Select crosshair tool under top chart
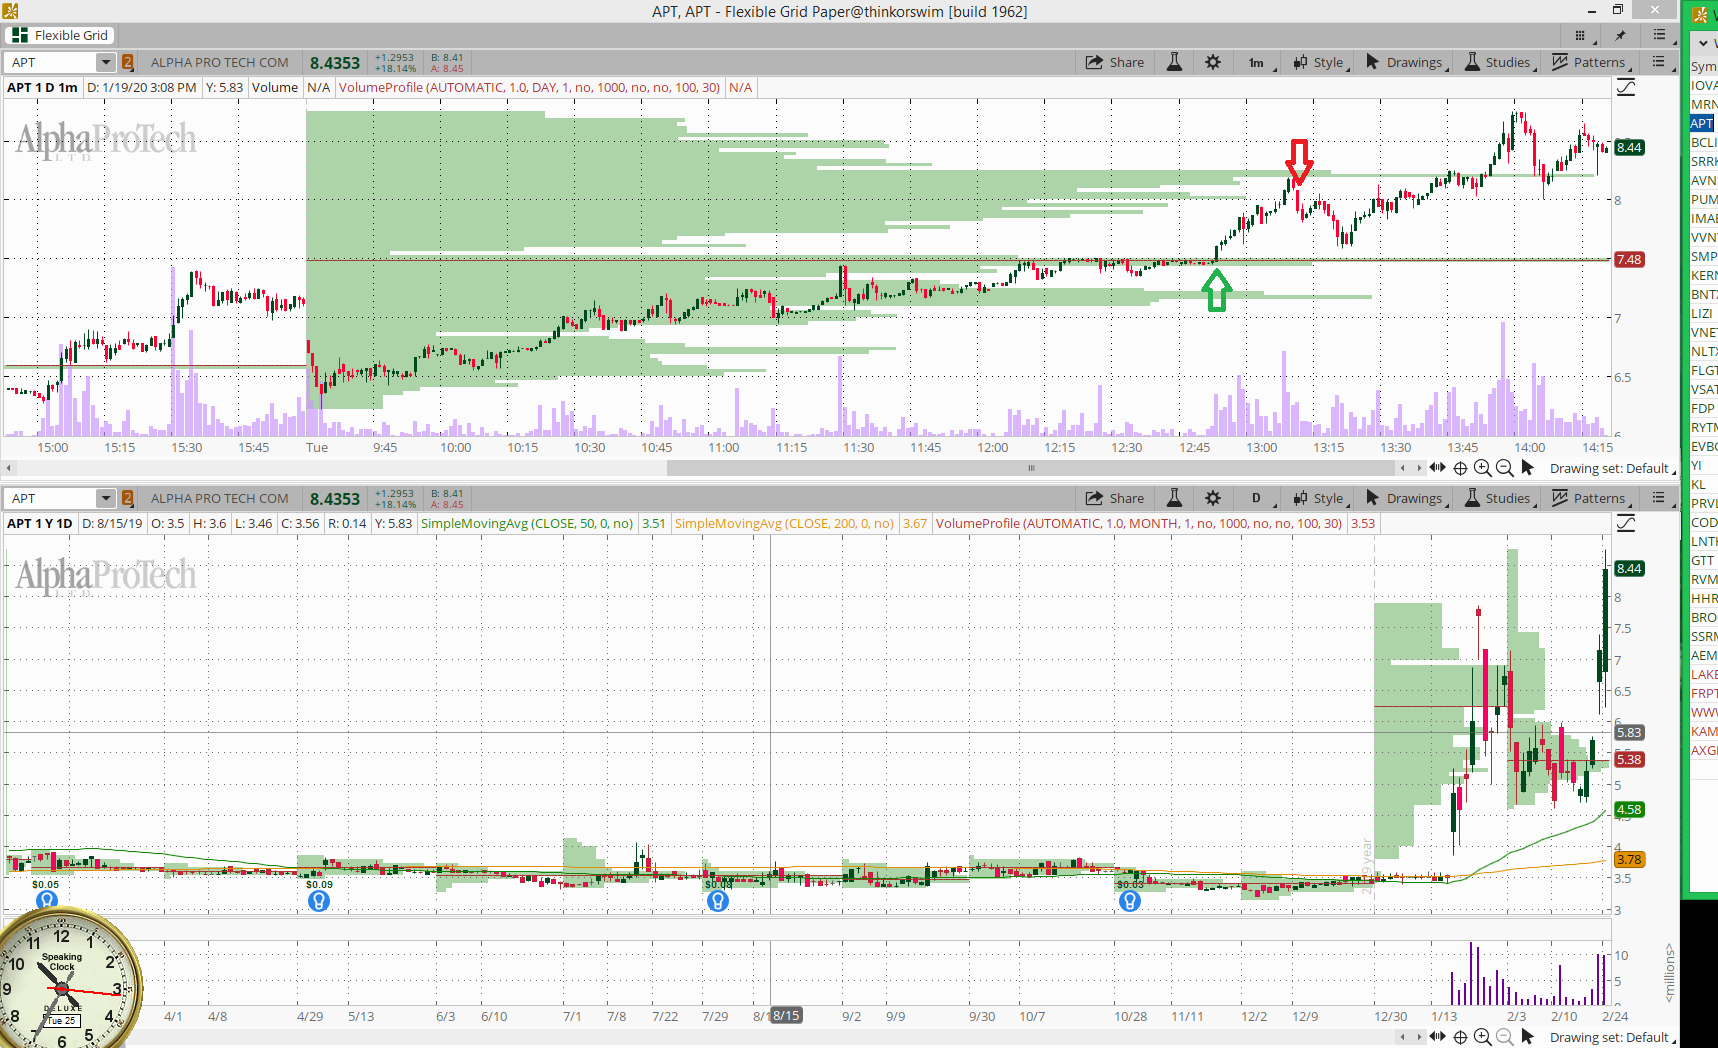Screen dimensions: 1718x1048 point(1460,468)
